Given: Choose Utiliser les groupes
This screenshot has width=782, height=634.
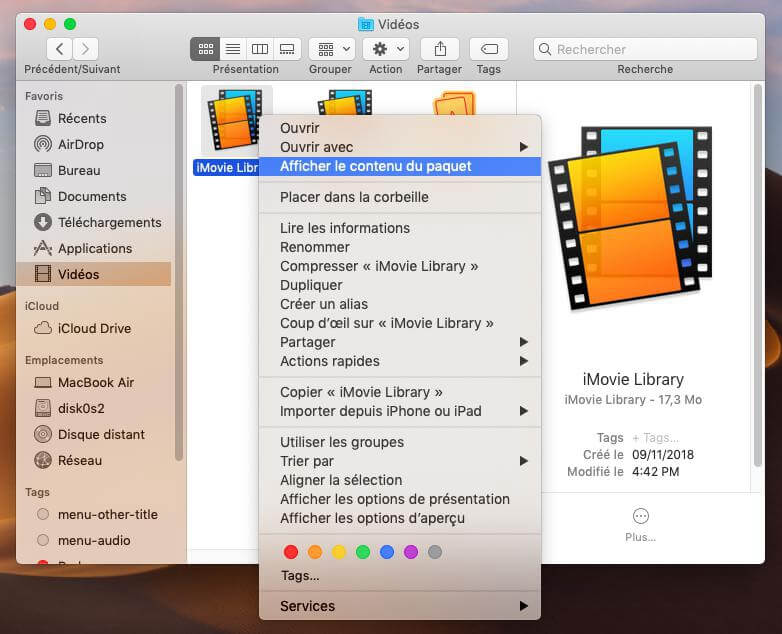Looking at the screenshot, I should click(399, 442).
